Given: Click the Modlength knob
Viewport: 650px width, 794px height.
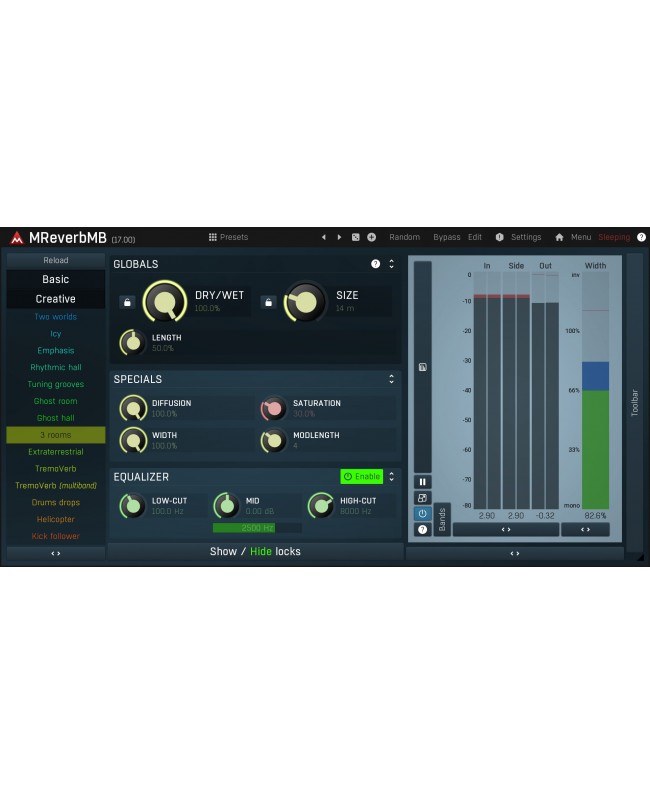Looking at the screenshot, I should coord(274,440).
